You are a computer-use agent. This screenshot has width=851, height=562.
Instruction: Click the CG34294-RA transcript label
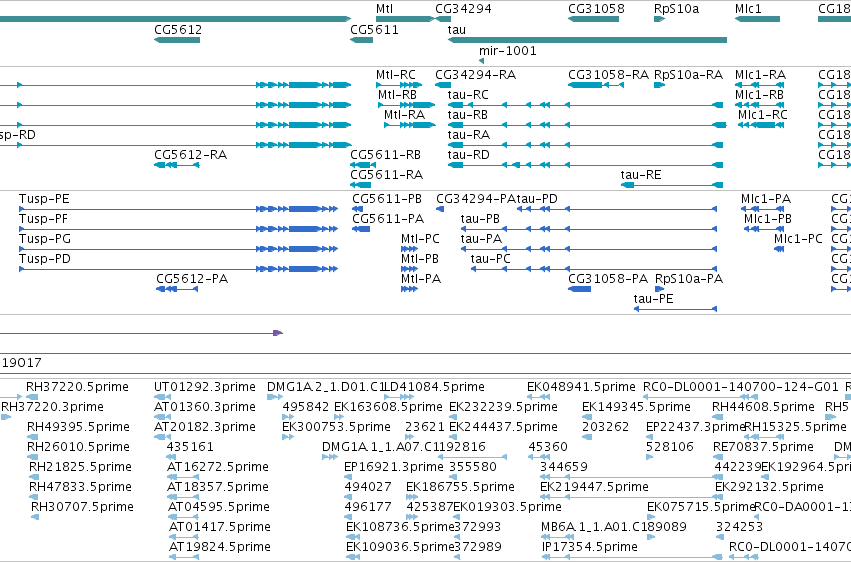pos(475,75)
